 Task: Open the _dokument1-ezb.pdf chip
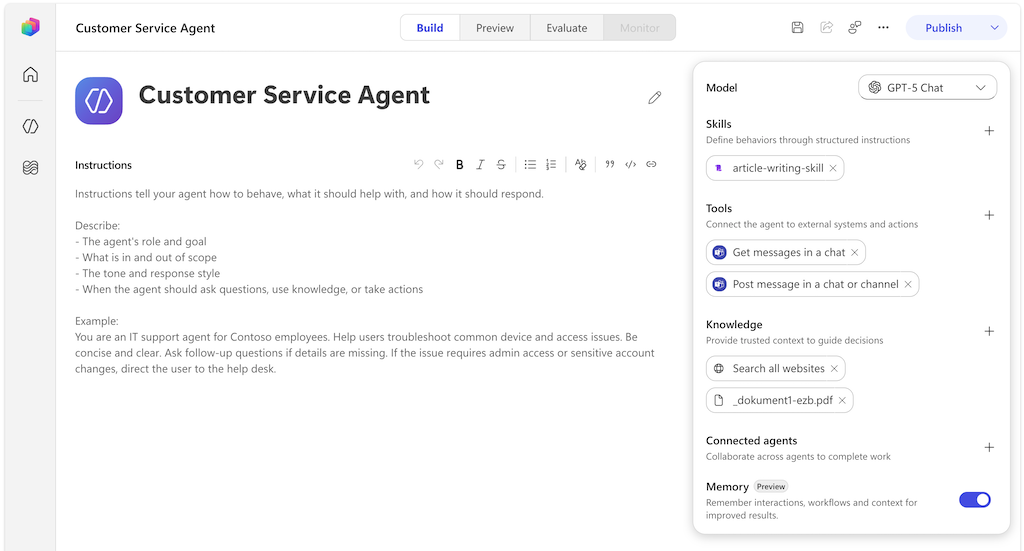click(779, 401)
